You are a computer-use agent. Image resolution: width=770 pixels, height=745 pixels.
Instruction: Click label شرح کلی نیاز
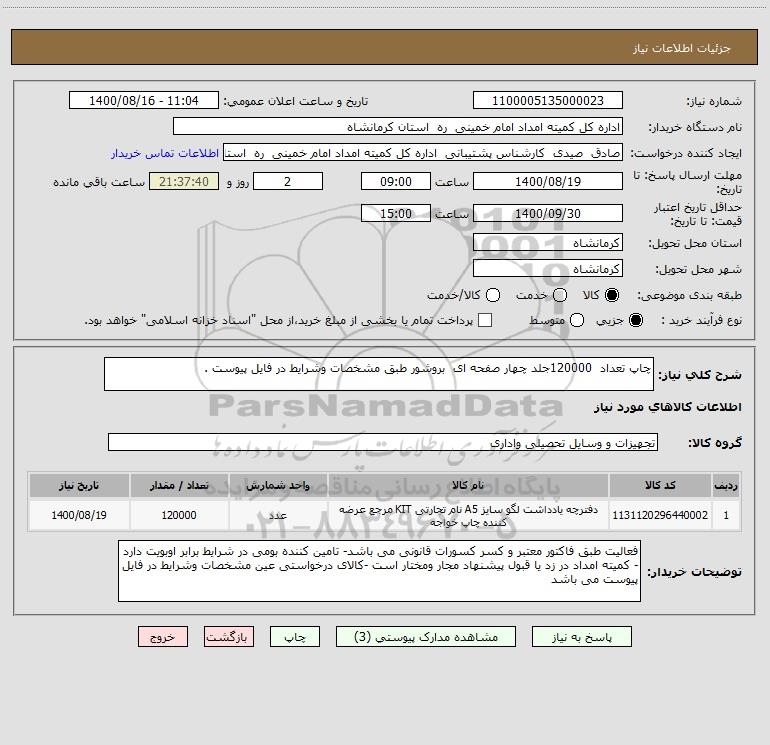700,375
